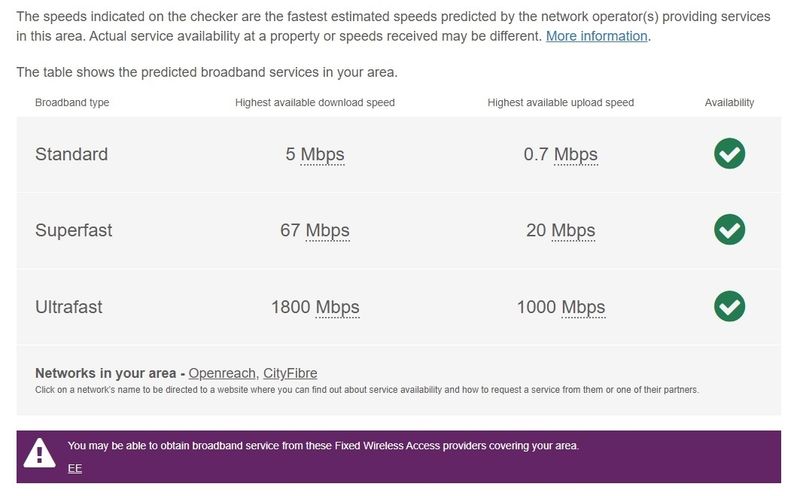Follow the EE Fixed Wireless provider link
This screenshot has height=496, width=800.
coord(75,468)
